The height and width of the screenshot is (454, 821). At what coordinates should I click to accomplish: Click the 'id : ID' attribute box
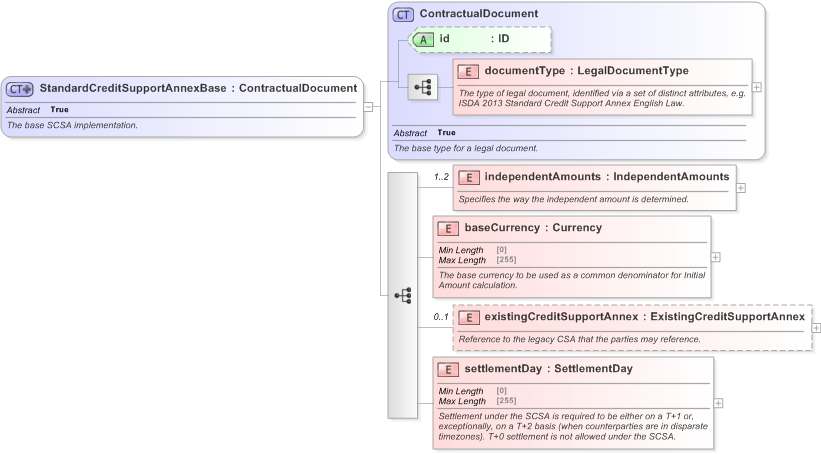pos(480,39)
